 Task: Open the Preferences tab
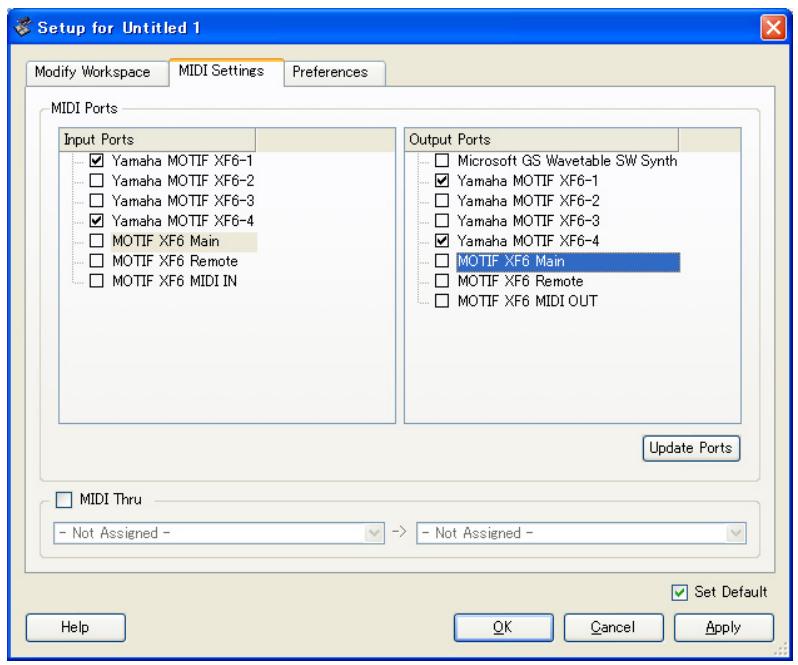click(334, 72)
